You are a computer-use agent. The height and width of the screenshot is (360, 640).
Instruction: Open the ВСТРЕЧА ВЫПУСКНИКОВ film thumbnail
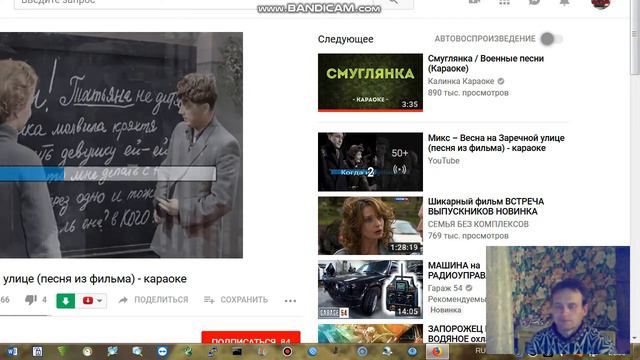(370, 226)
